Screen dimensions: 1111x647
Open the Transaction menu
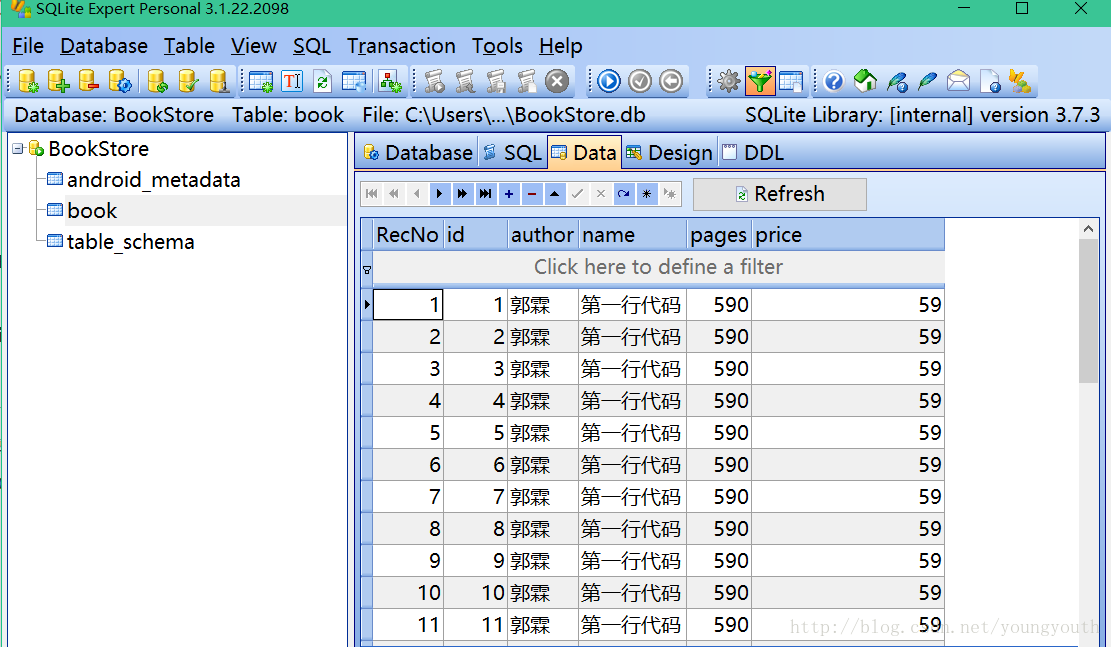[x=401, y=46]
